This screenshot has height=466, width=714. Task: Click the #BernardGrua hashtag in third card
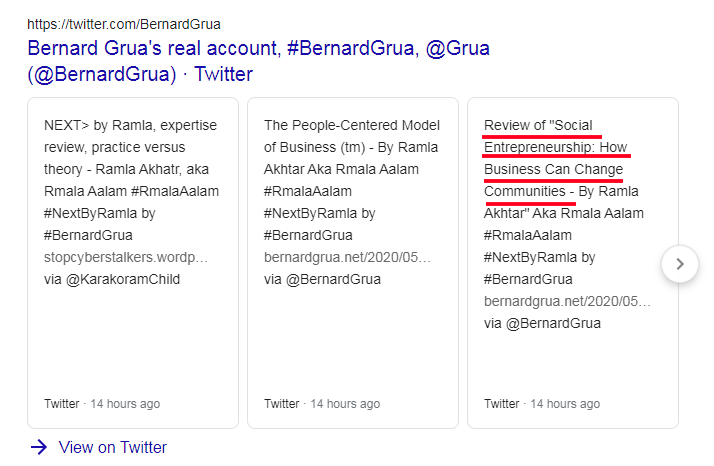(528, 279)
